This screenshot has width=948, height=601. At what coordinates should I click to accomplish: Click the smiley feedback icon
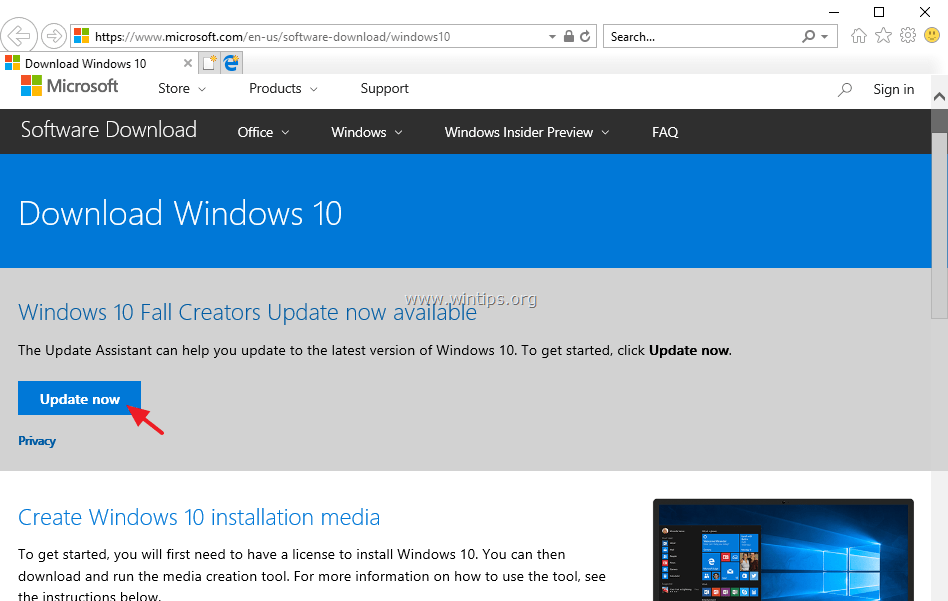point(932,35)
